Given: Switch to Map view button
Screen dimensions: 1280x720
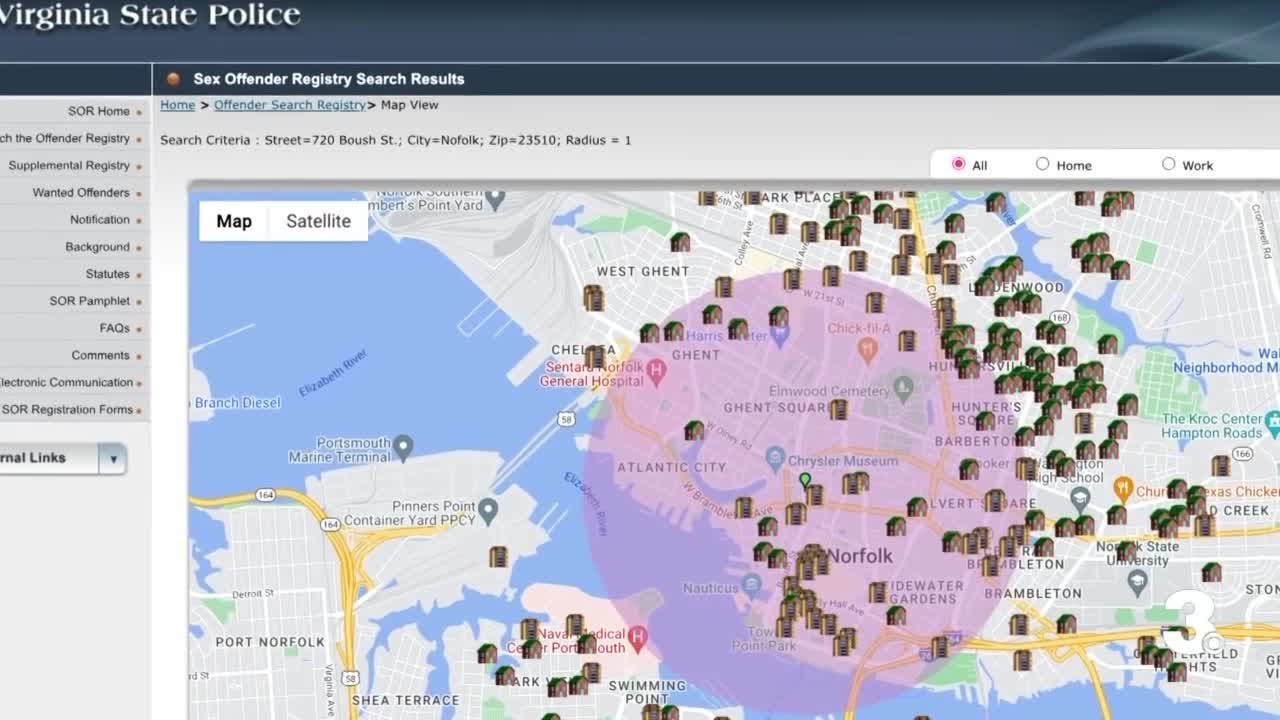Looking at the screenshot, I should (234, 221).
